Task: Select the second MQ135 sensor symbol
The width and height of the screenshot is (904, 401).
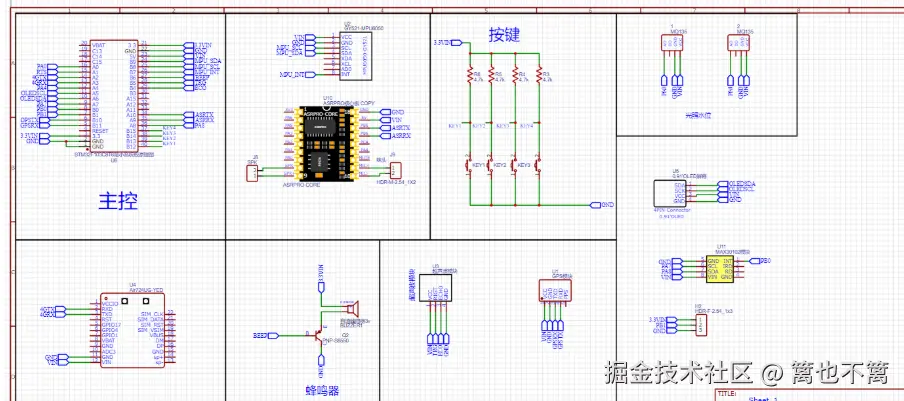Action: (x=739, y=42)
